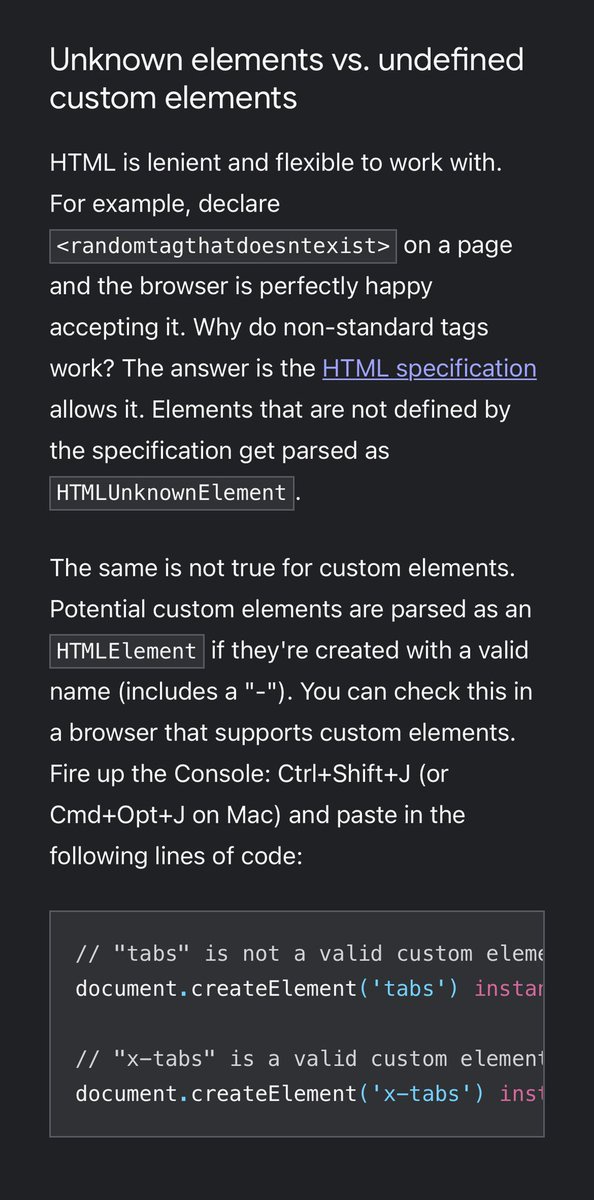This screenshot has width=594, height=1200.
Task: Click 'document' in the createElement('tabs') line
Action: [x=127, y=989]
